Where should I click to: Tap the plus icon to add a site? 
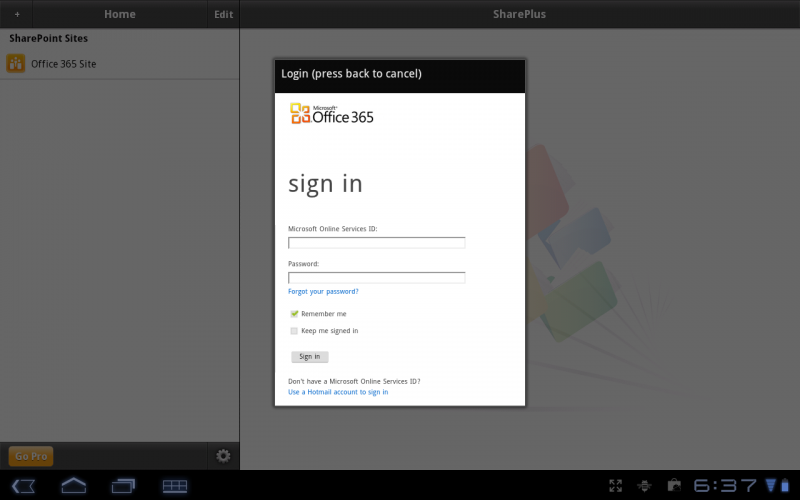point(17,14)
